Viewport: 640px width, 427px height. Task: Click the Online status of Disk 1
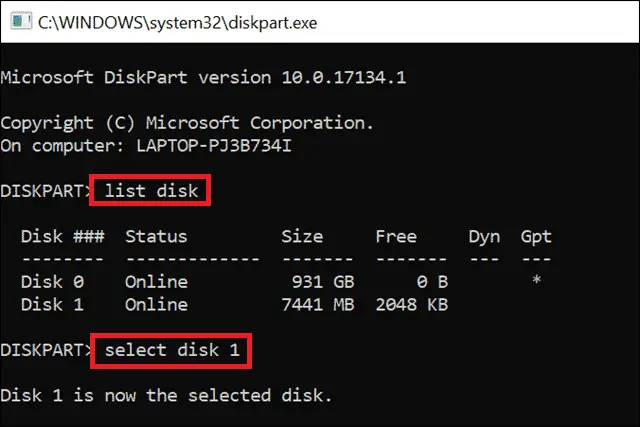156,305
